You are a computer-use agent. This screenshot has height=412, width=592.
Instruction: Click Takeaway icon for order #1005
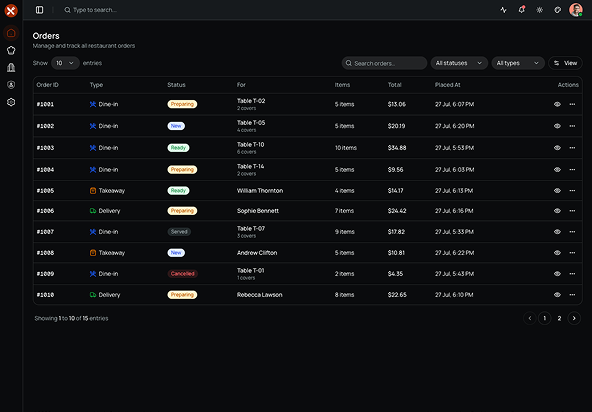[x=93, y=191]
